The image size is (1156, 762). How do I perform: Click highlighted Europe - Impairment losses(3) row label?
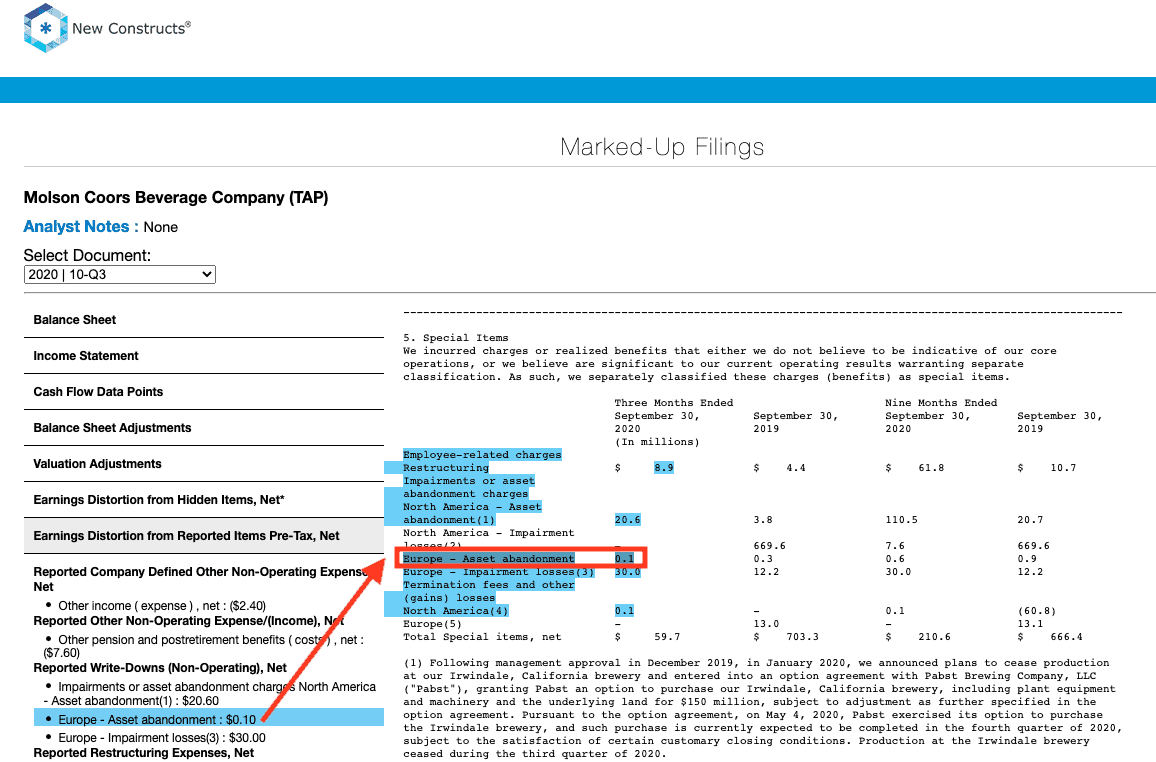coord(498,572)
